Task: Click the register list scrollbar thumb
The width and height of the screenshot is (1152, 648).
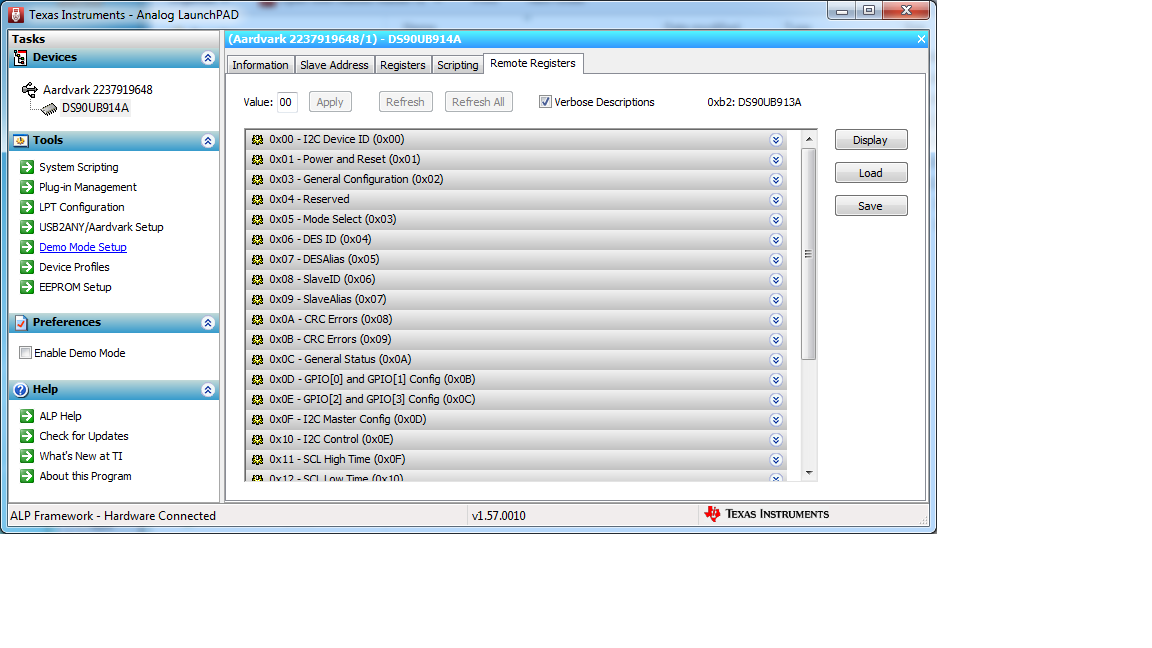Action: pyautogui.click(x=809, y=254)
